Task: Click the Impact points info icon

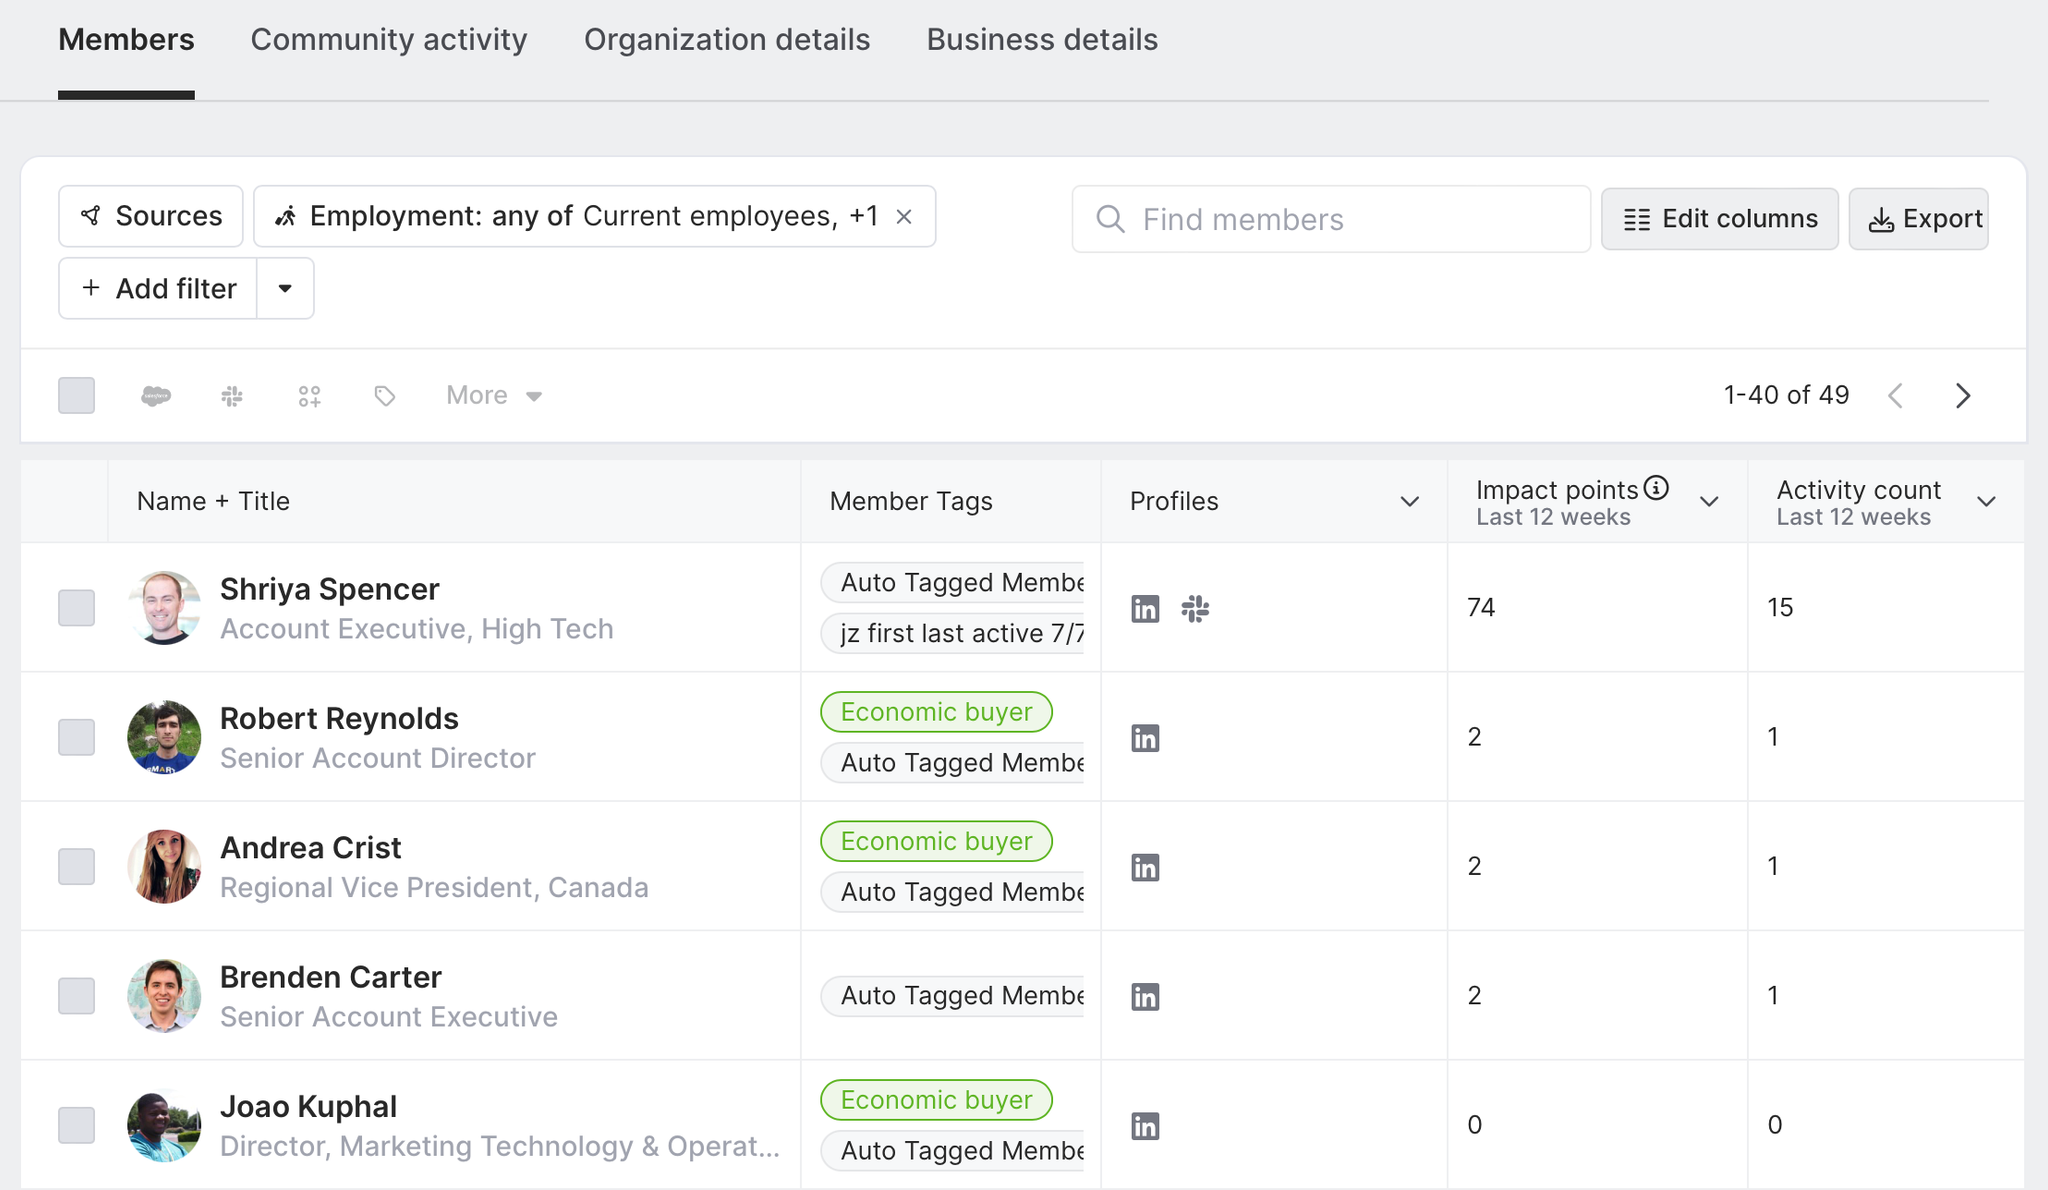Action: pos(1657,488)
